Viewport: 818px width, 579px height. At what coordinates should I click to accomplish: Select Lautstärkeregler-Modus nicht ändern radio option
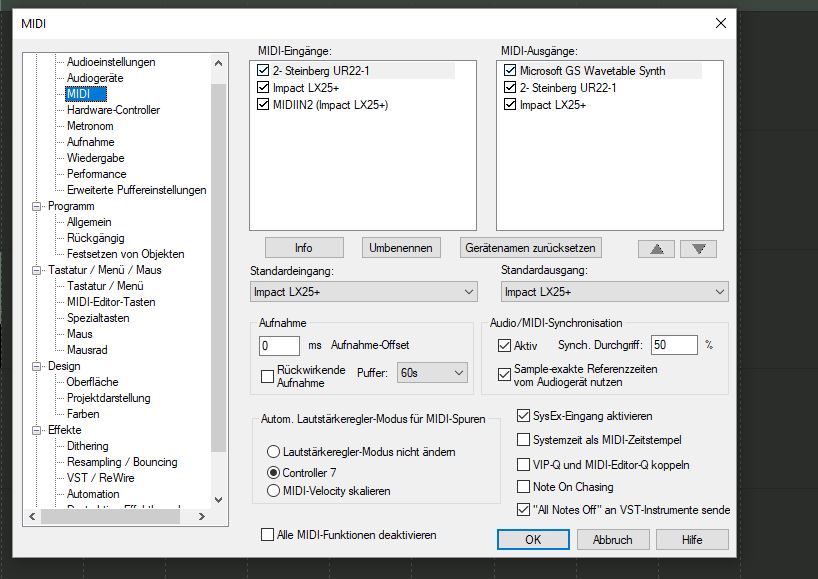pyautogui.click(x=273, y=452)
